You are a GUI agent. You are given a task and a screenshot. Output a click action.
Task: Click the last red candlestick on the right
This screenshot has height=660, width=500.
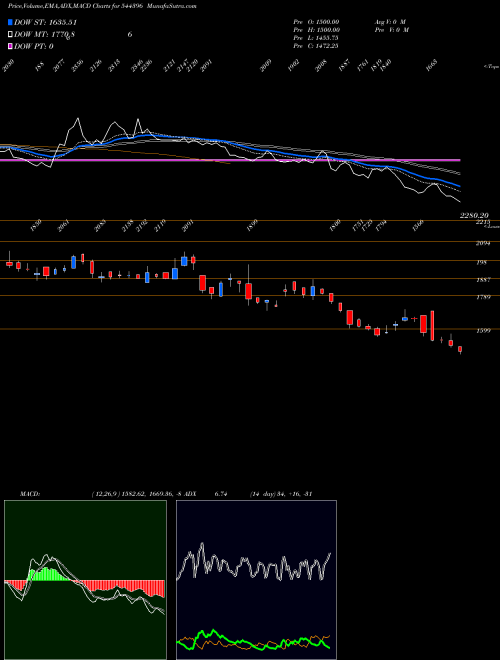(x=460, y=349)
